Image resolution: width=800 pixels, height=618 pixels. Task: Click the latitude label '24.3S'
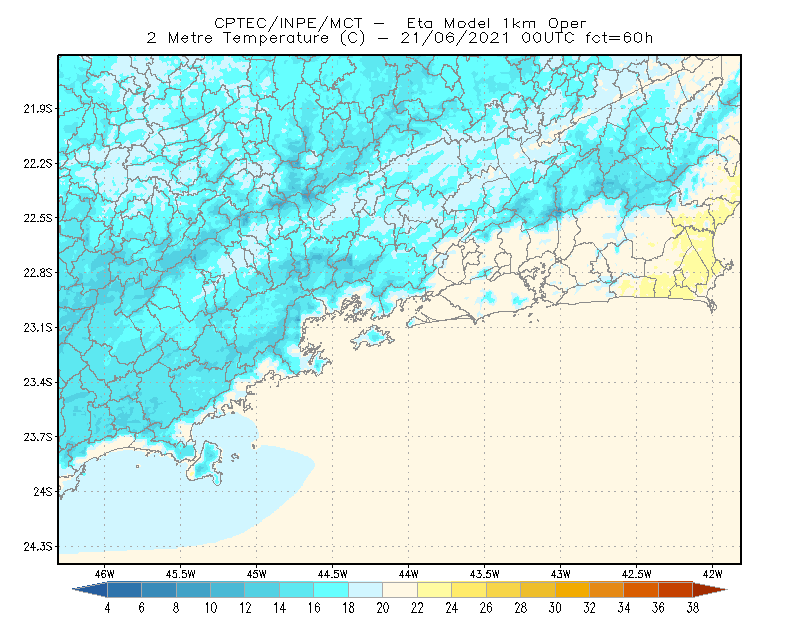coord(37,547)
